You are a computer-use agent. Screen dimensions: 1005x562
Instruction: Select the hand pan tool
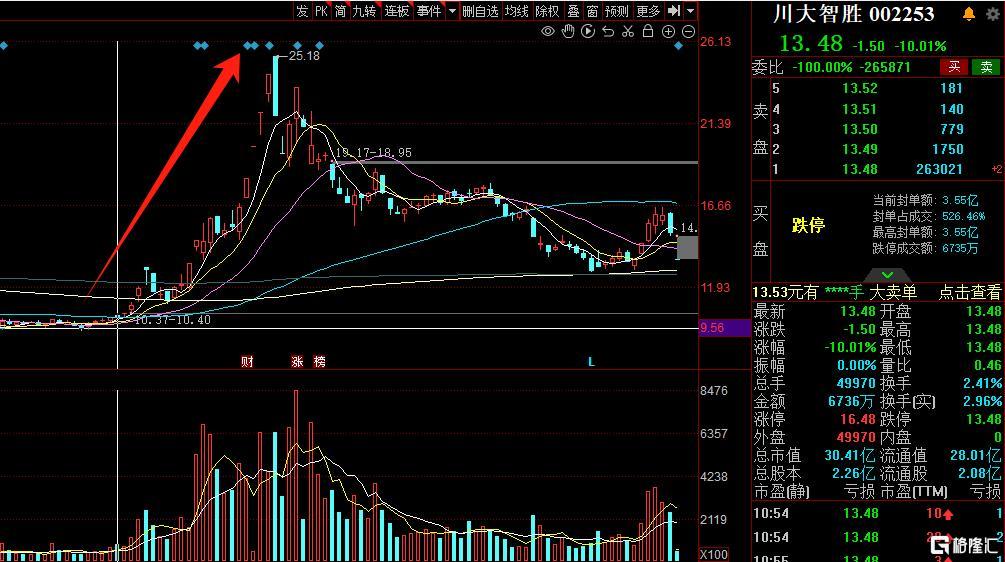(568, 31)
